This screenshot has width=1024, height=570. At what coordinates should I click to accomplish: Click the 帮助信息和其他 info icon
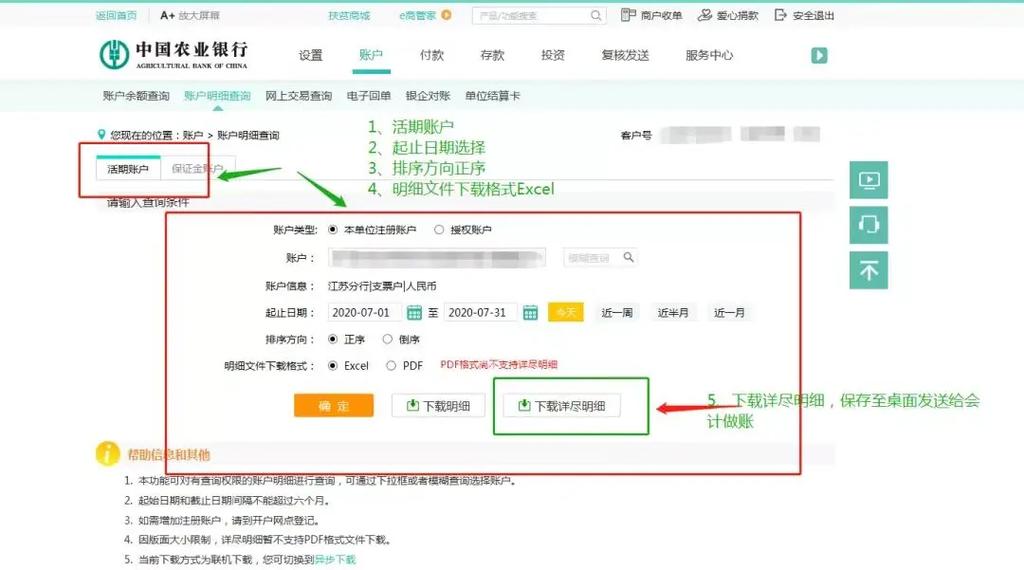[107, 454]
